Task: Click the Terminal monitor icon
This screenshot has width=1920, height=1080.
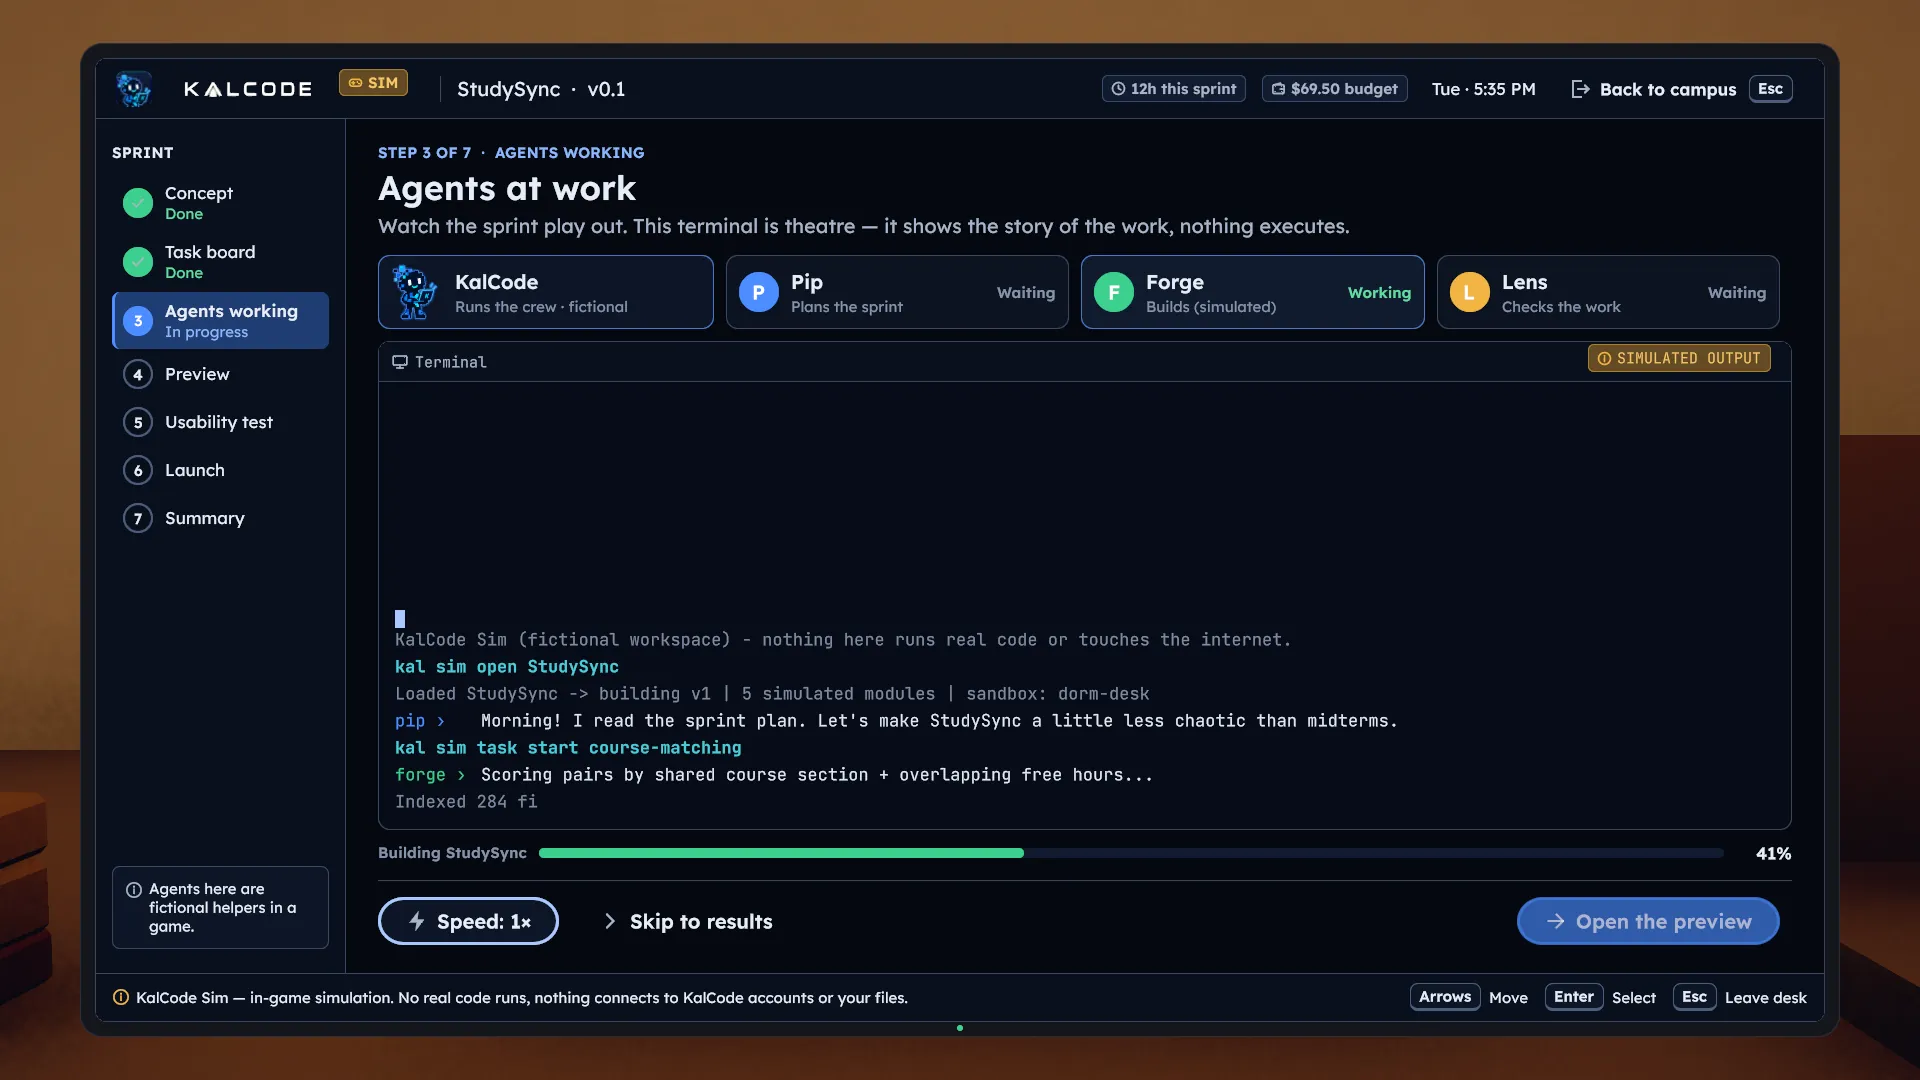Action: click(400, 362)
